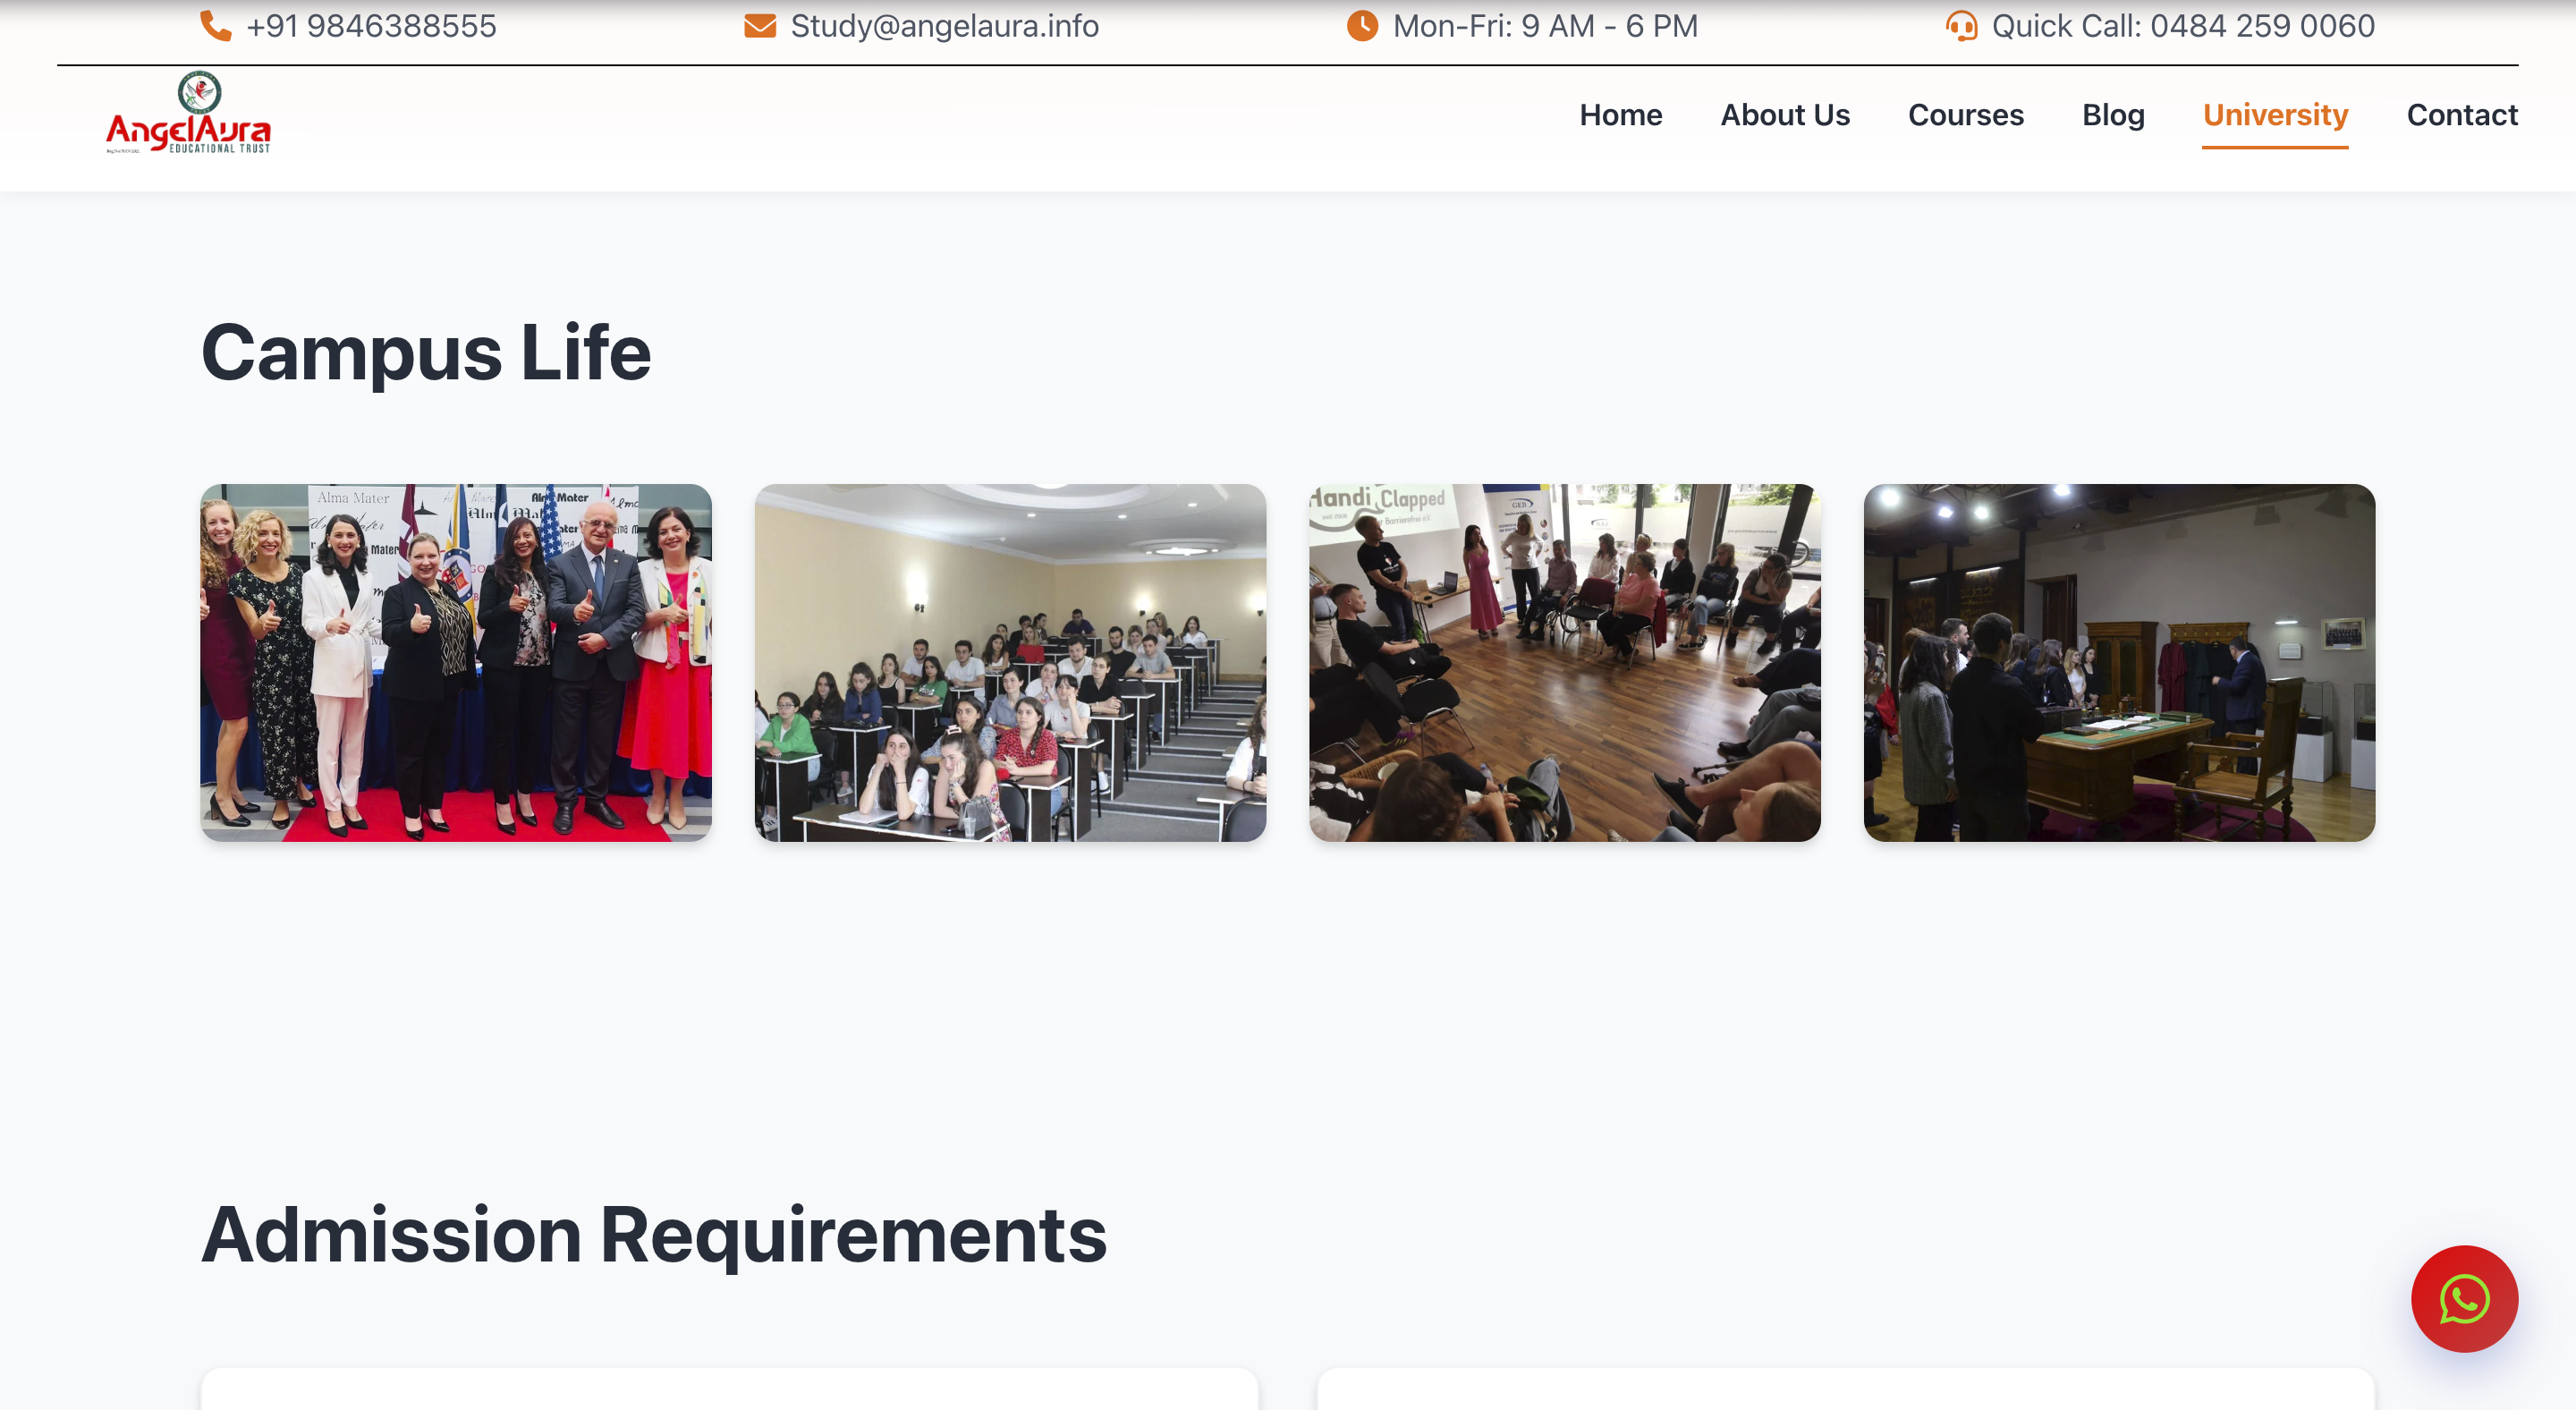Click the Study@angelaura.info email link
Screen dimensions: 2576x1410
point(944,26)
